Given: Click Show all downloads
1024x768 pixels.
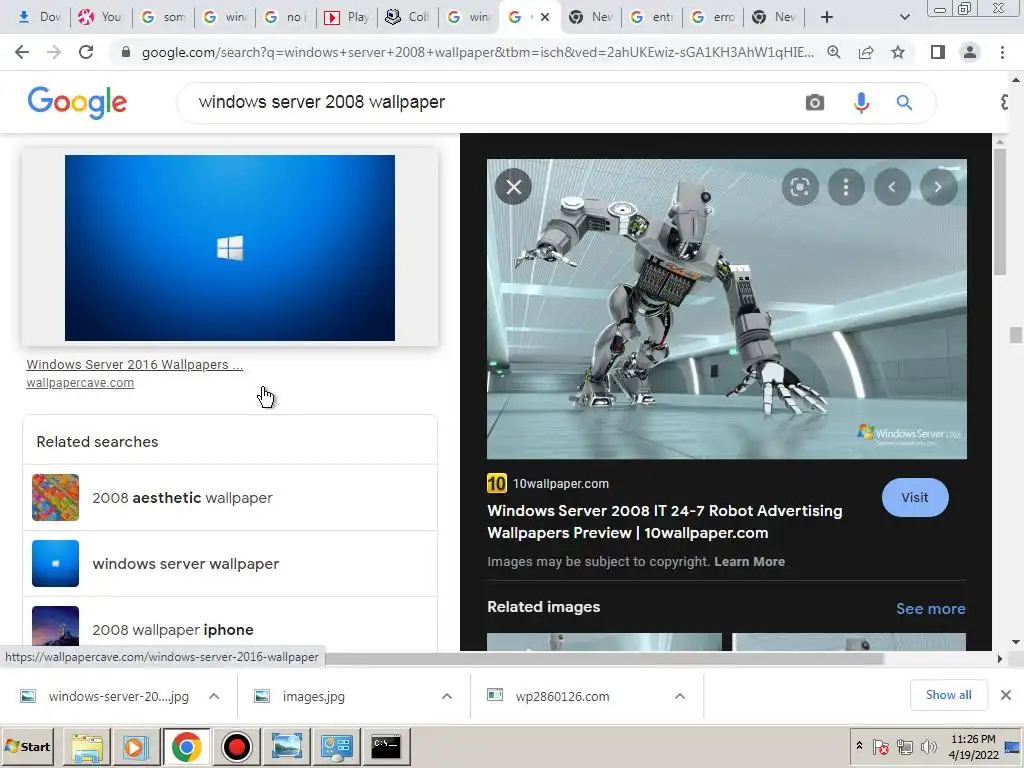Looking at the screenshot, I should click(x=948, y=696).
